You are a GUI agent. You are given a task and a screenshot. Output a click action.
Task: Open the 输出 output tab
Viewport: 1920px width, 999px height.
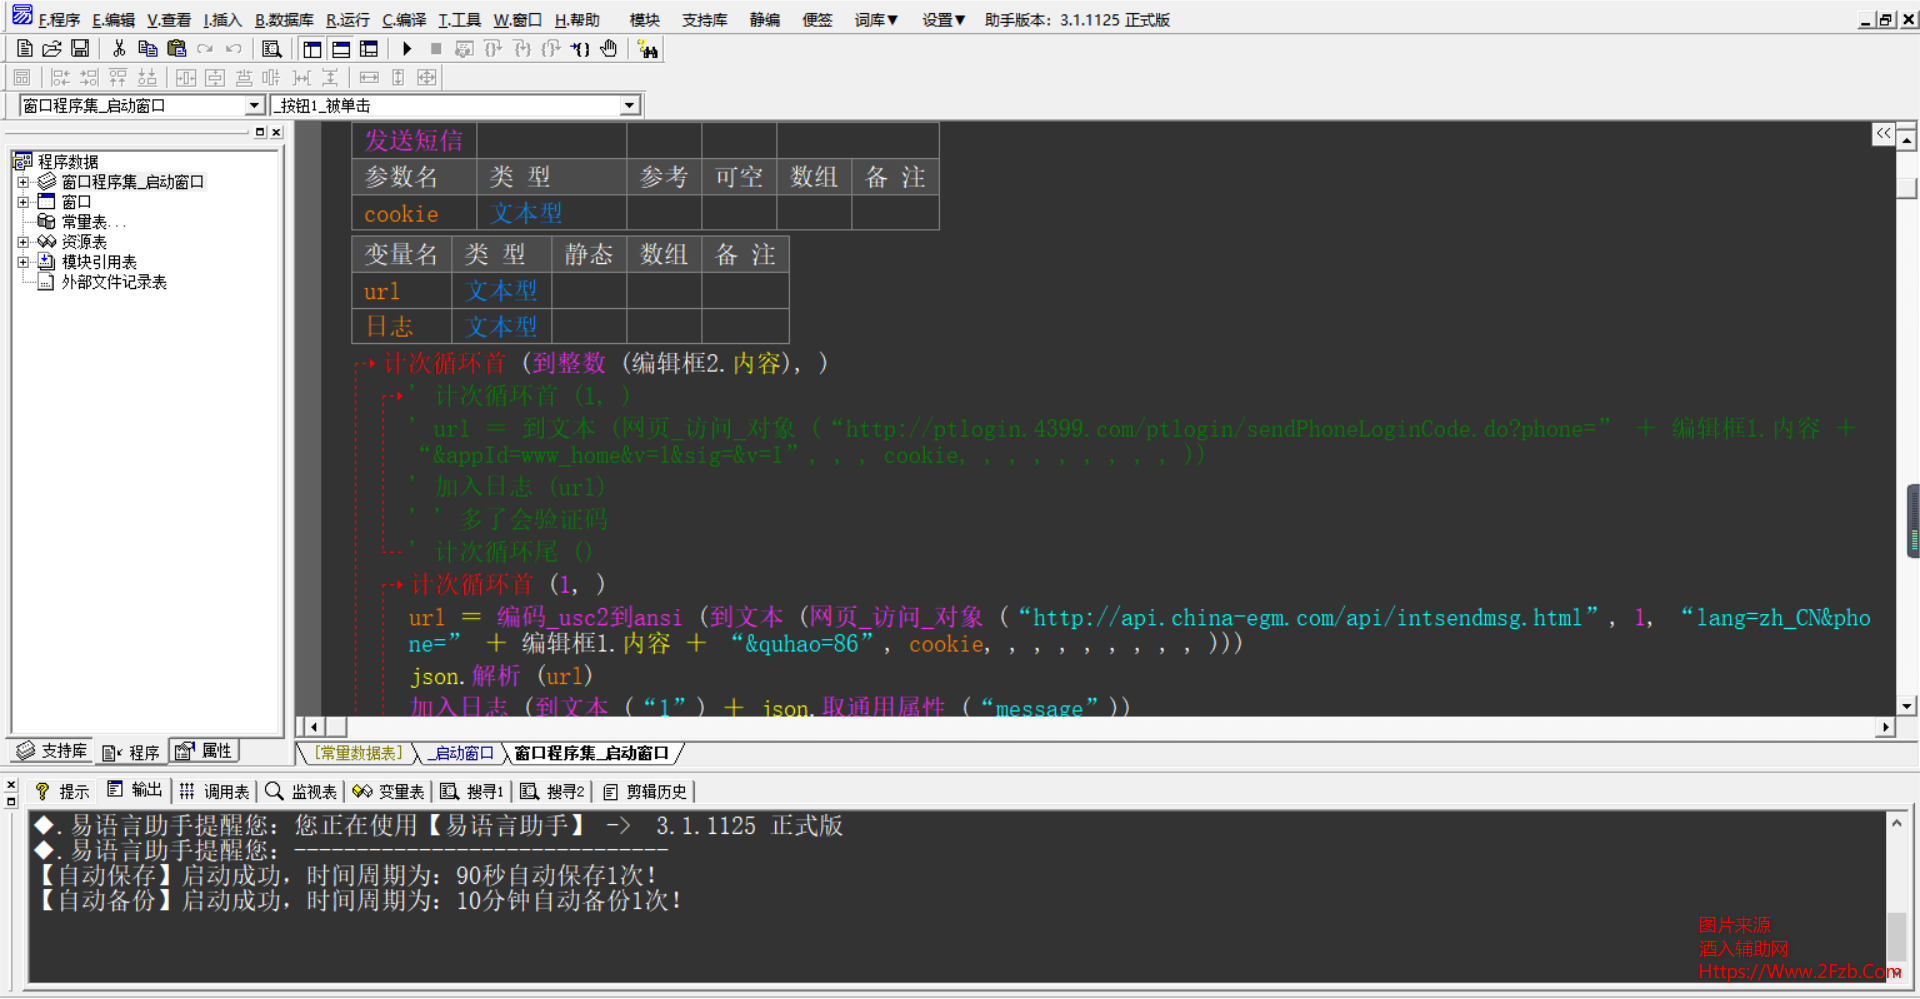pos(135,790)
